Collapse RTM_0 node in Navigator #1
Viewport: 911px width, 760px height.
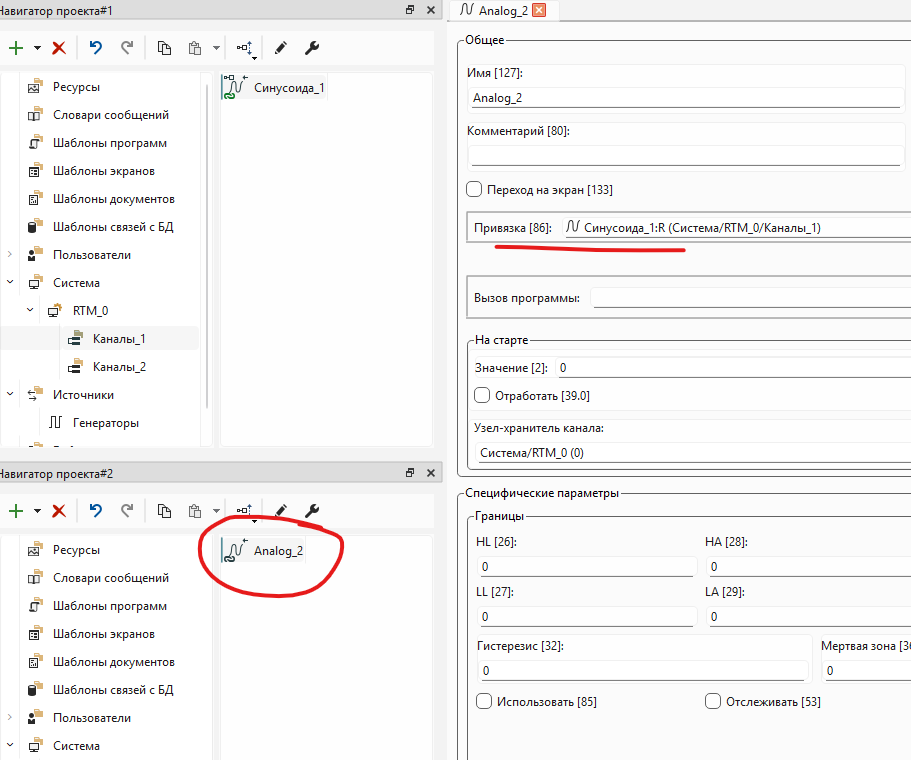[x=30, y=310]
